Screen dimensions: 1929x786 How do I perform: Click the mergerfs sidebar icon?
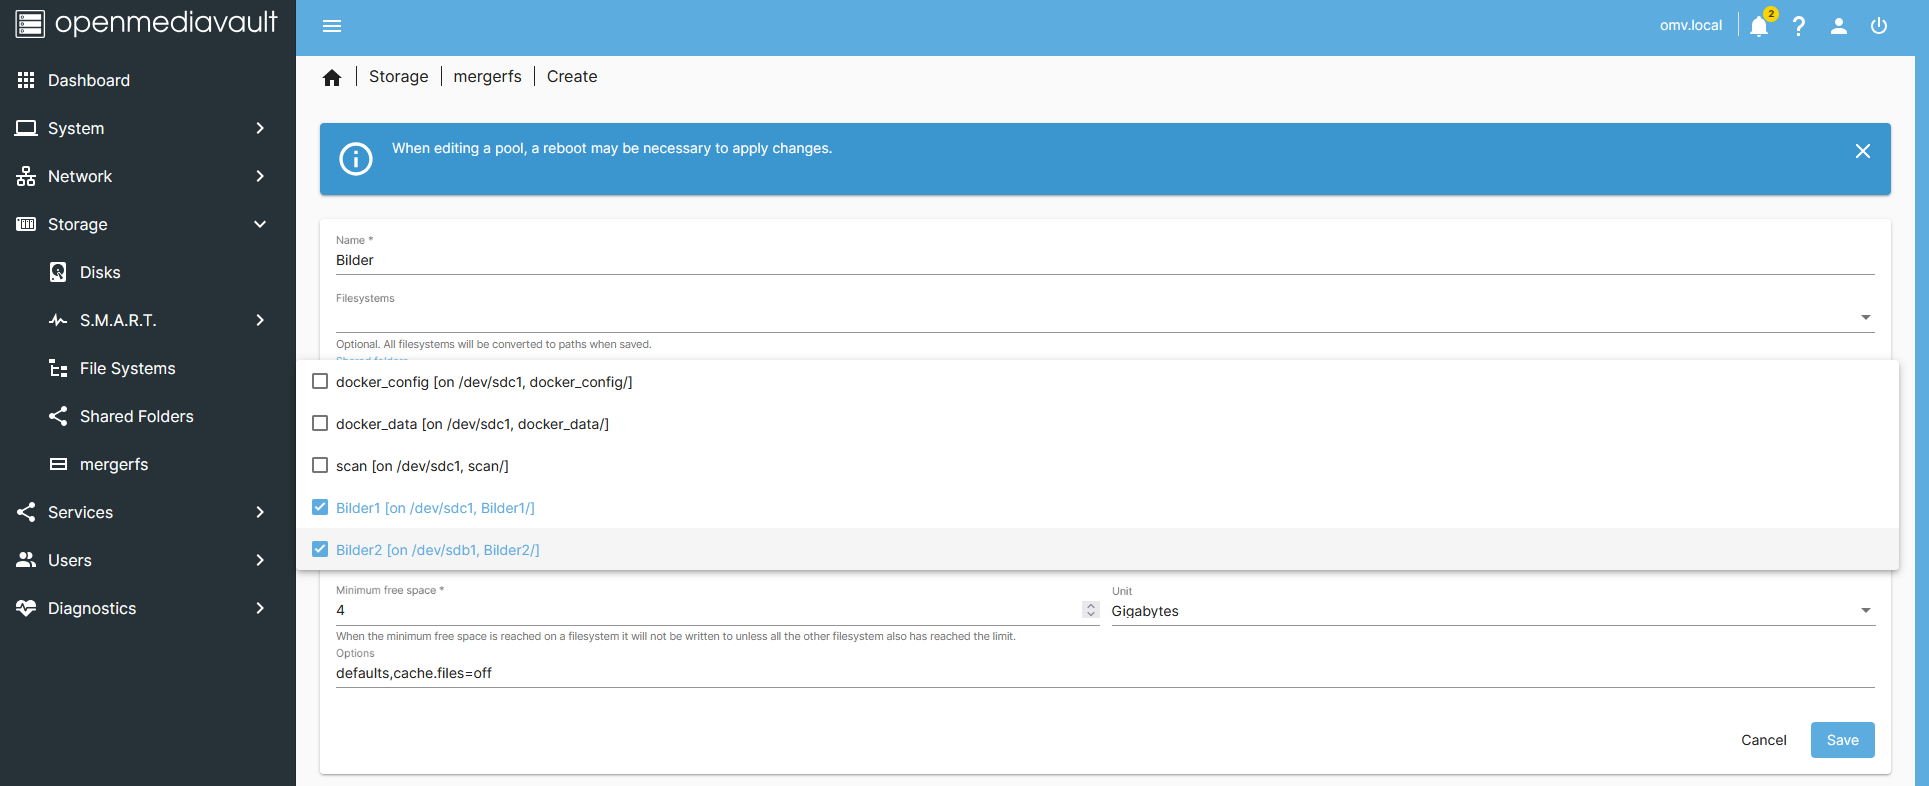click(58, 464)
